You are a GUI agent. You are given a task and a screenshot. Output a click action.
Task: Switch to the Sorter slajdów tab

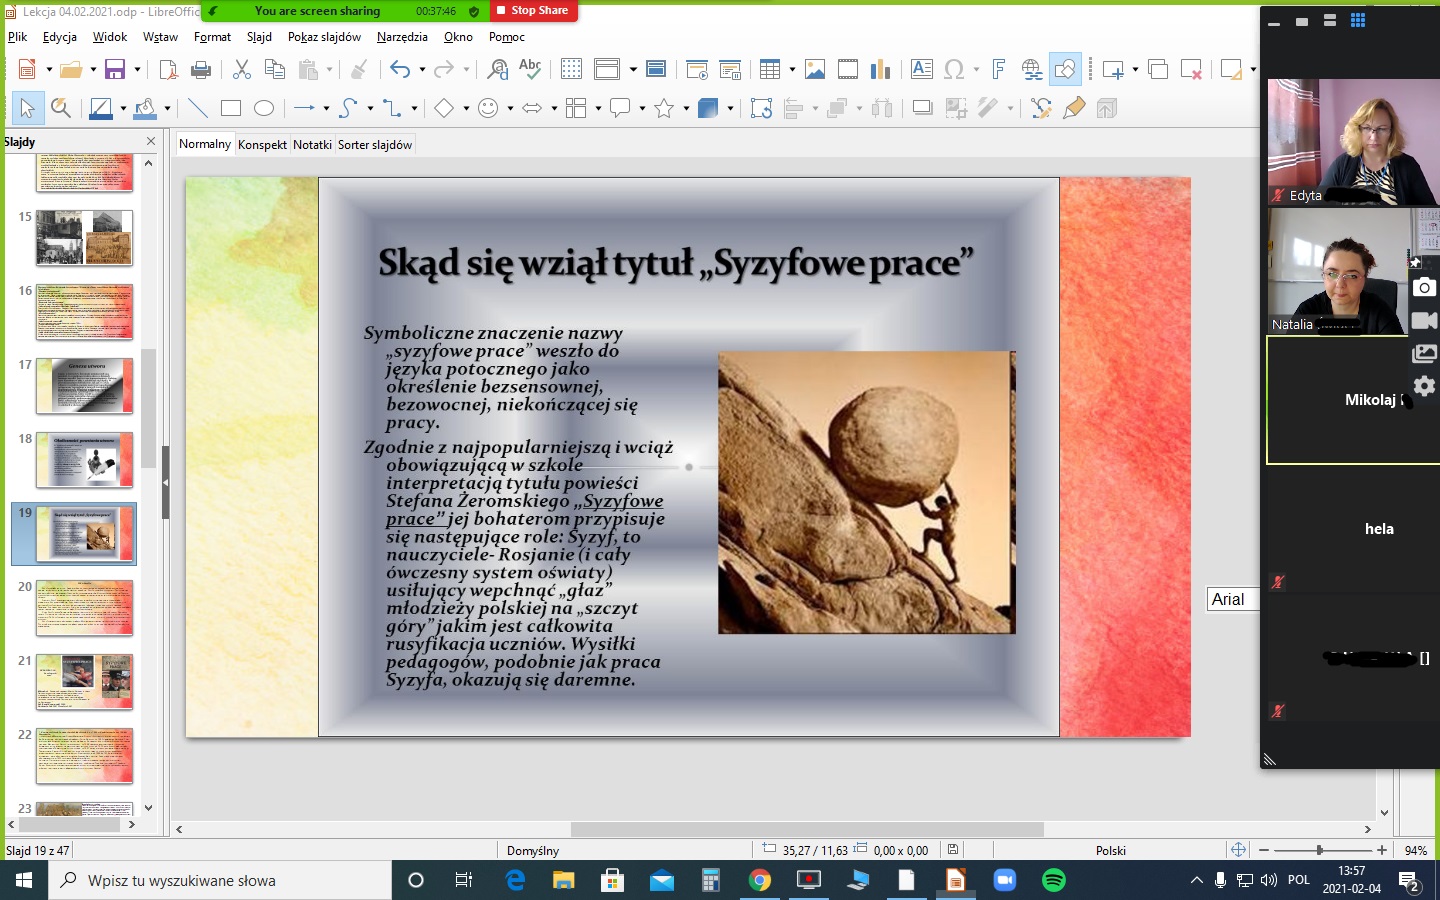[375, 144]
